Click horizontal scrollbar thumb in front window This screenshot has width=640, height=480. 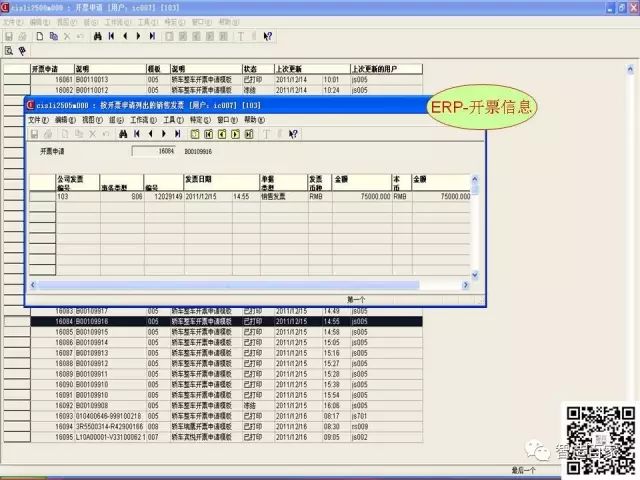(x=229, y=285)
